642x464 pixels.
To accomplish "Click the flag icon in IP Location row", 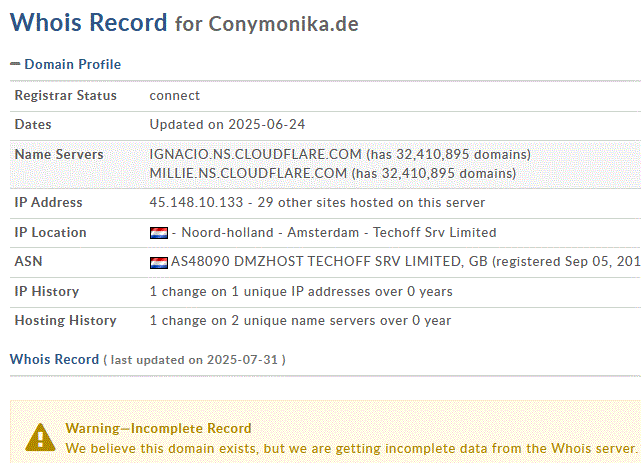I will pyautogui.click(x=158, y=233).
